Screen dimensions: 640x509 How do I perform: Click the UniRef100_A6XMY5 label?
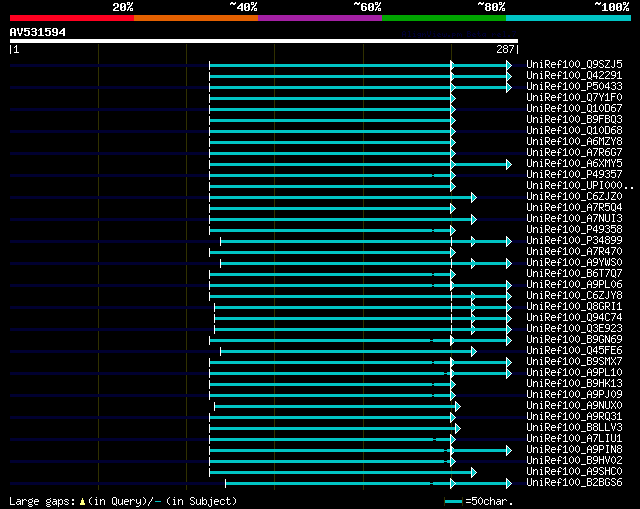574,163
